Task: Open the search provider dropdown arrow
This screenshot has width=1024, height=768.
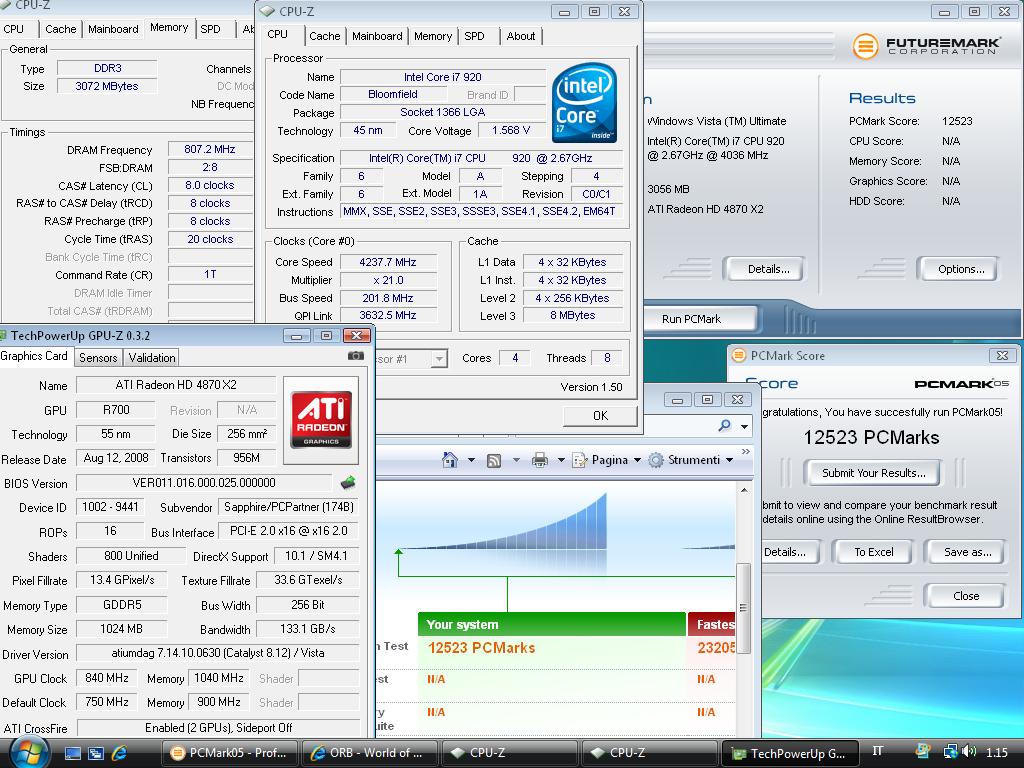Action: click(744, 426)
